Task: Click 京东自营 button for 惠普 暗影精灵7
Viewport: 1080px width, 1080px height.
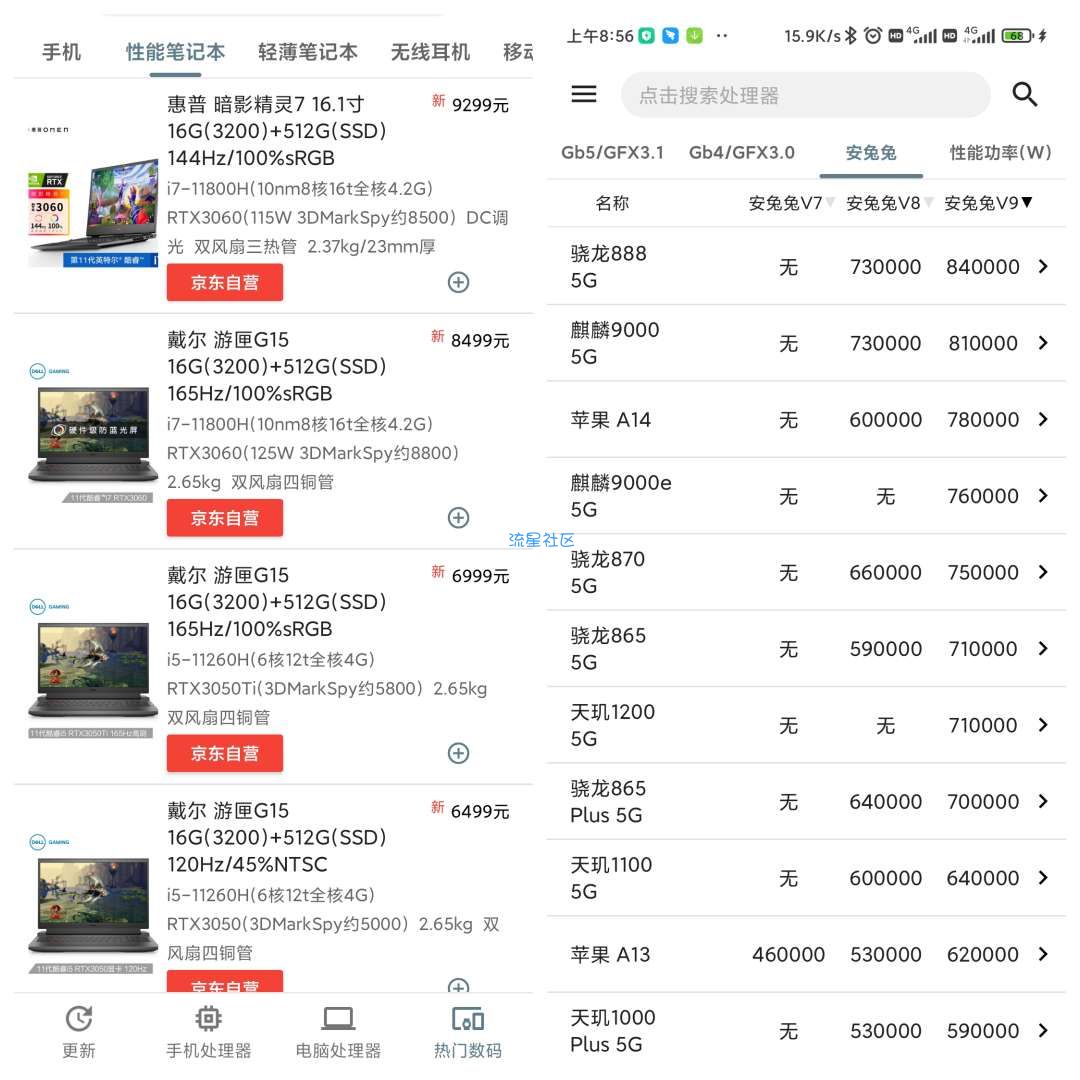Action: [x=225, y=282]
